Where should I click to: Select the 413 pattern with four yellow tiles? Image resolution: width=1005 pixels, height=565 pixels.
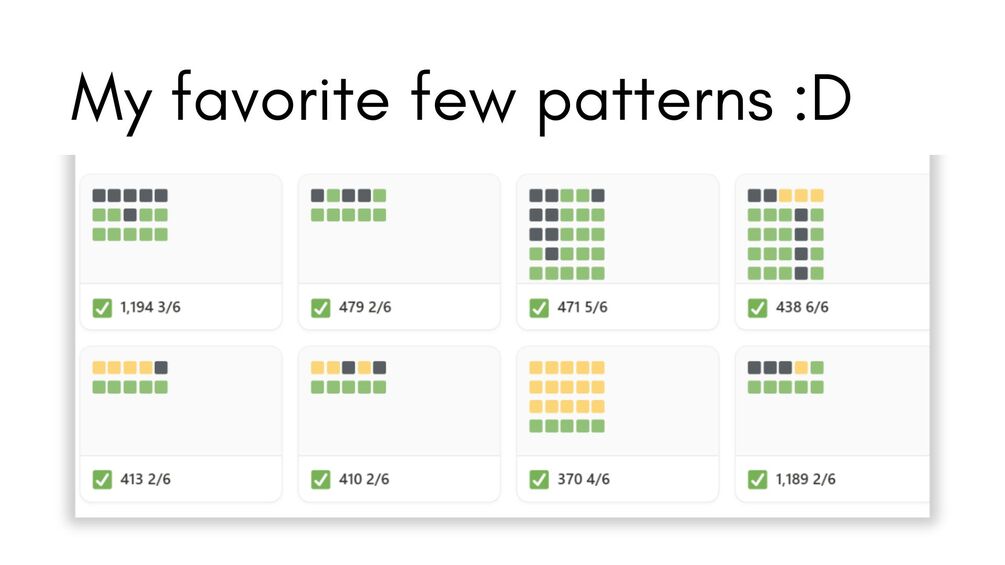coord(130,377)
